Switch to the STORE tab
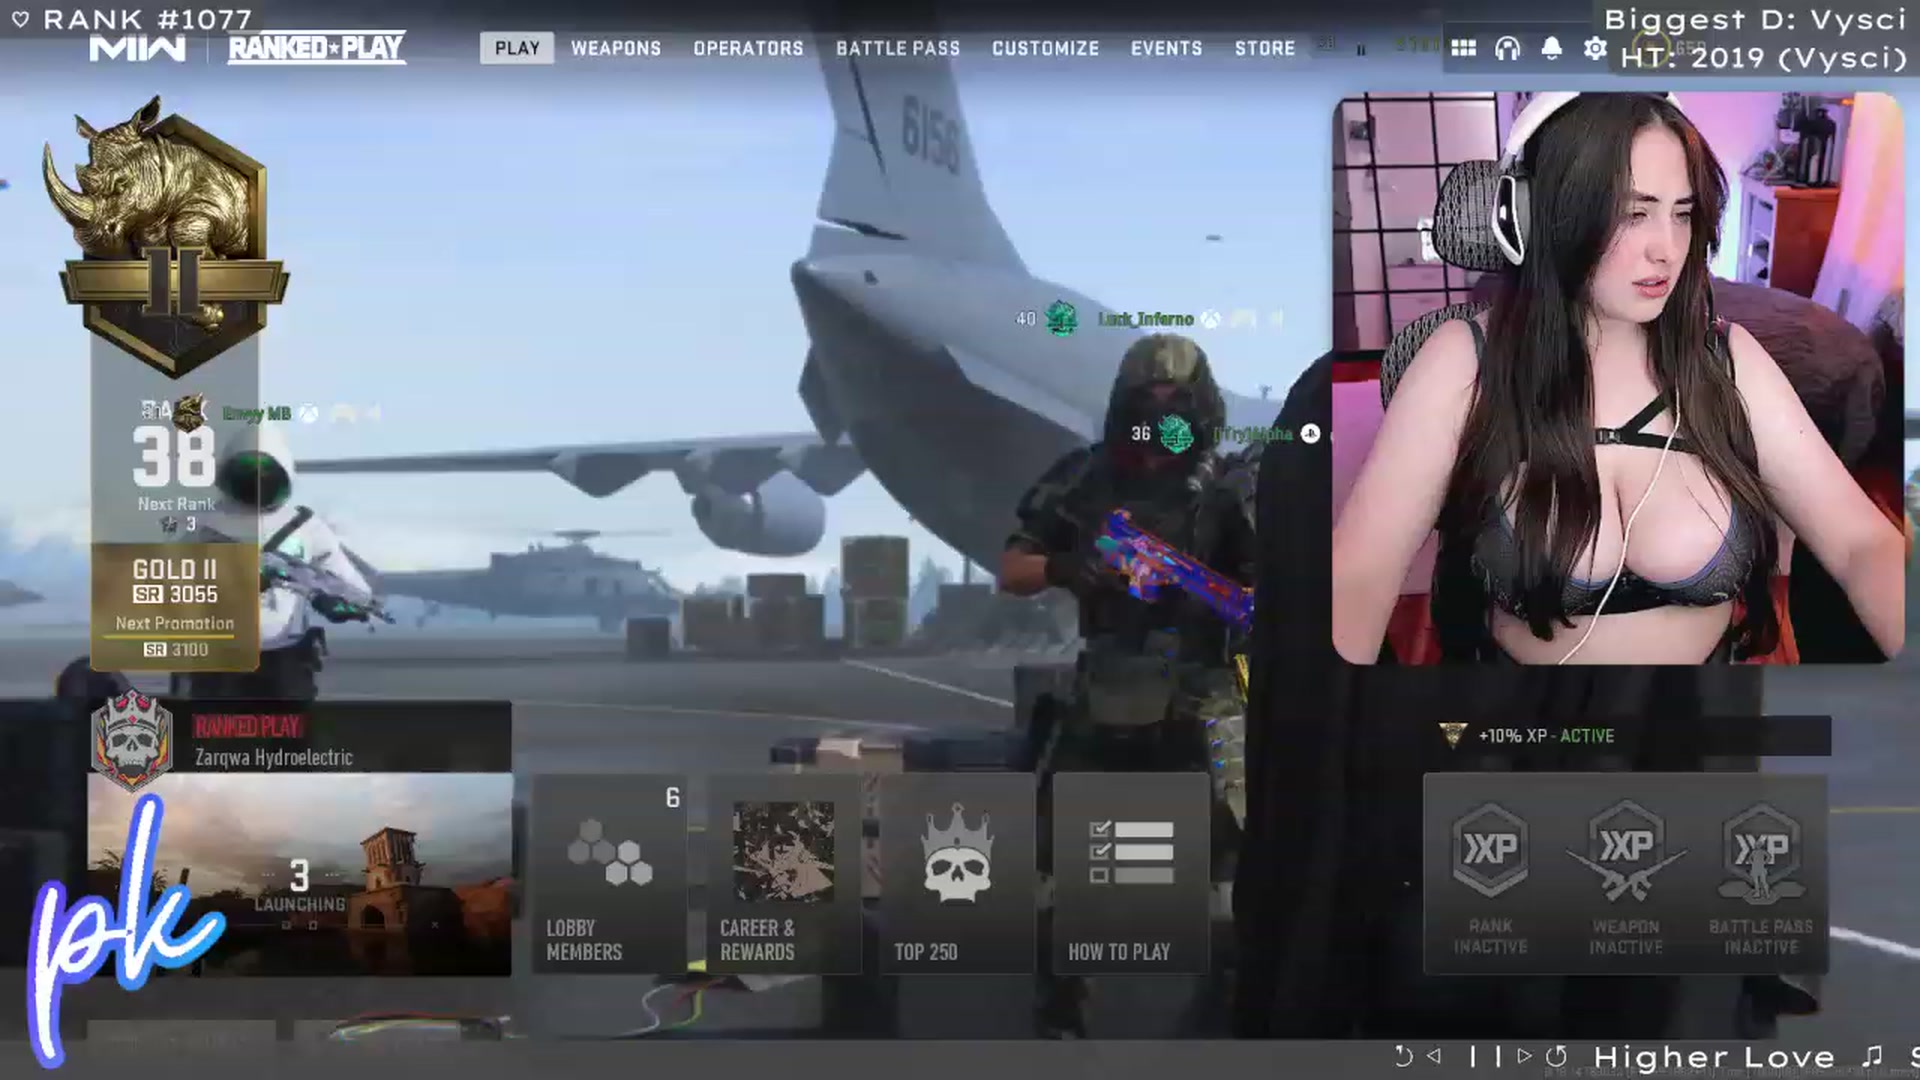 point(1265,48)
